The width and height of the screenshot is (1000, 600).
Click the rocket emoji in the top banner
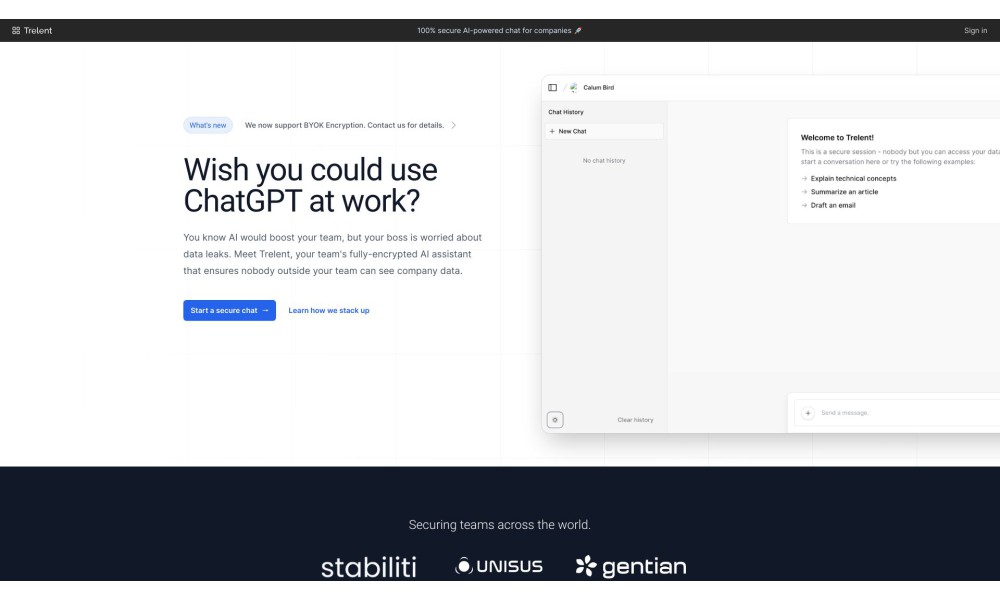tap(578, 31)
